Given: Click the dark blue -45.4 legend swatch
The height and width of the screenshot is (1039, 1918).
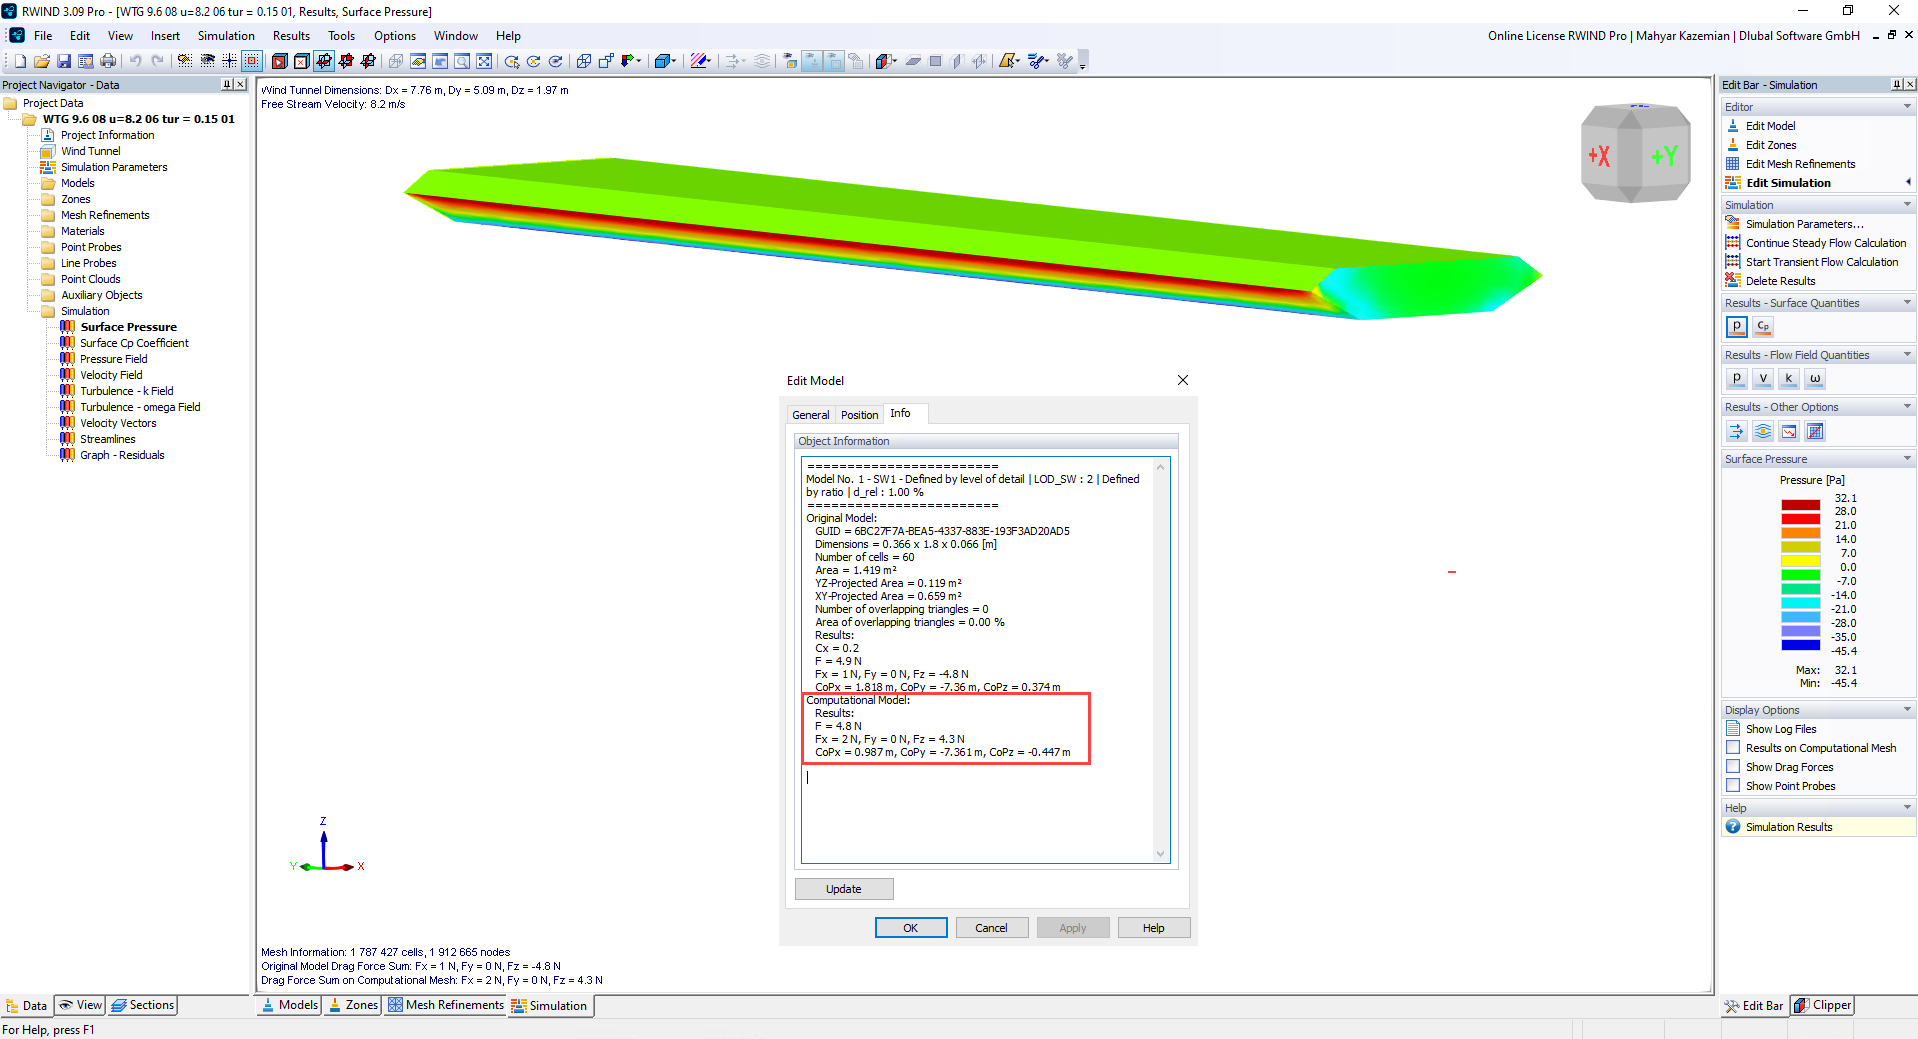Looking at the screenshot, I should tap(1800, 645).
